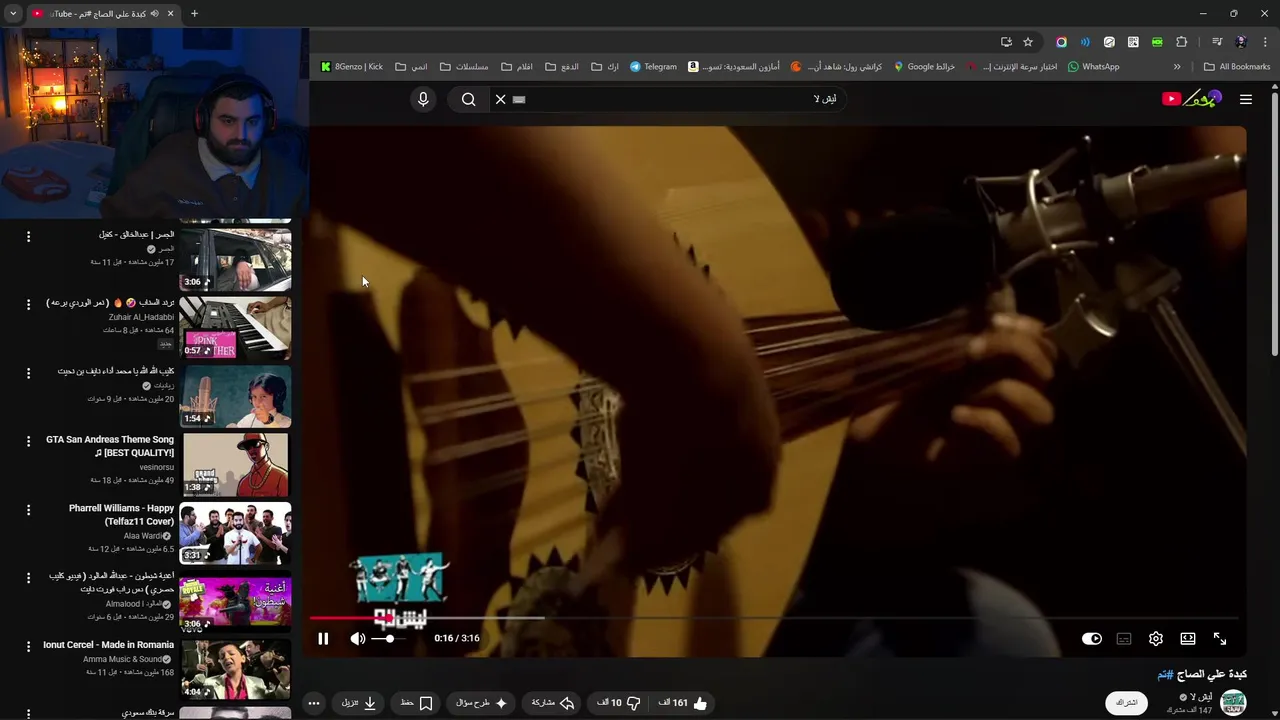This screenshot has width=1280, height=720.
Task: Open the Chrome profile avatar
Action: click(1241, 42)
